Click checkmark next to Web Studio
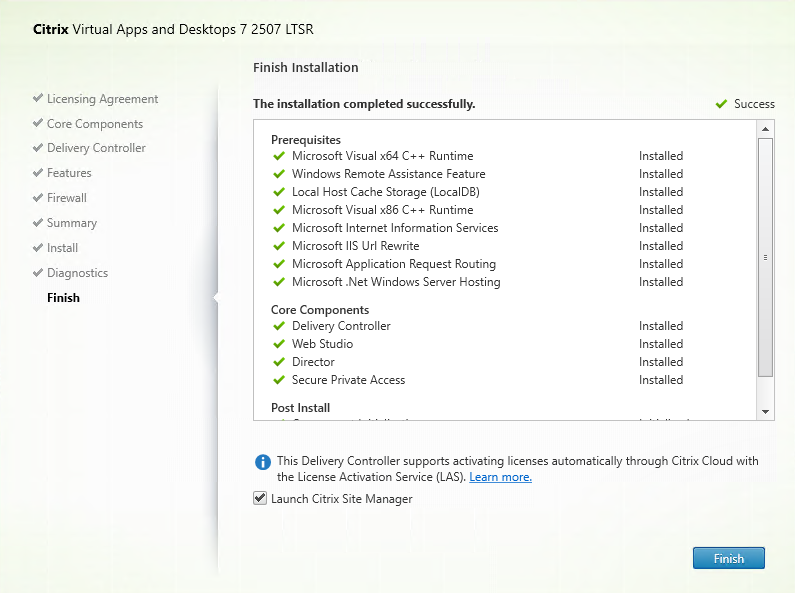The height and width of the screenshot is (593, 795). coord(279,344)
